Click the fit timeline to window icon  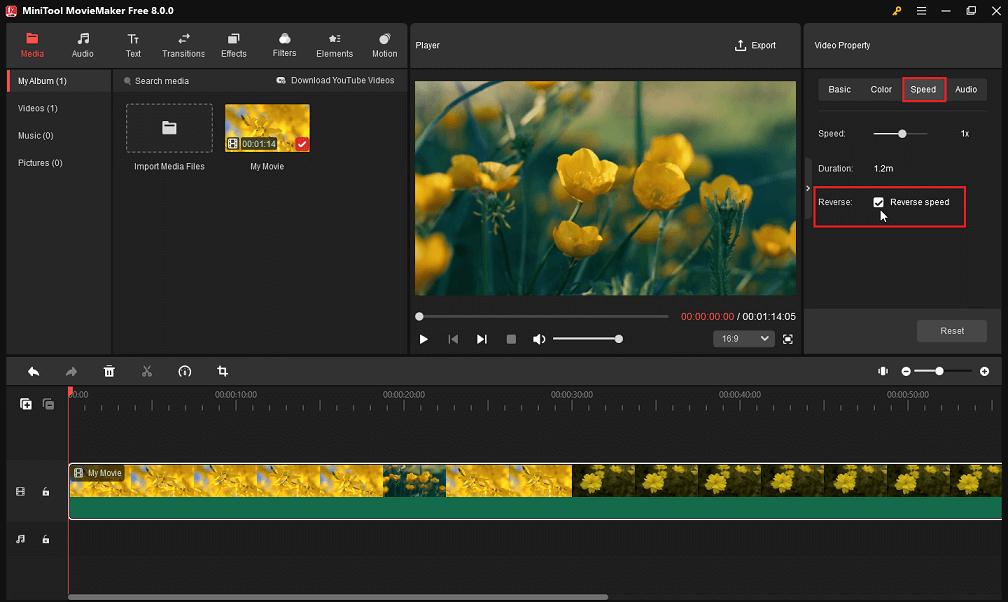883,371
